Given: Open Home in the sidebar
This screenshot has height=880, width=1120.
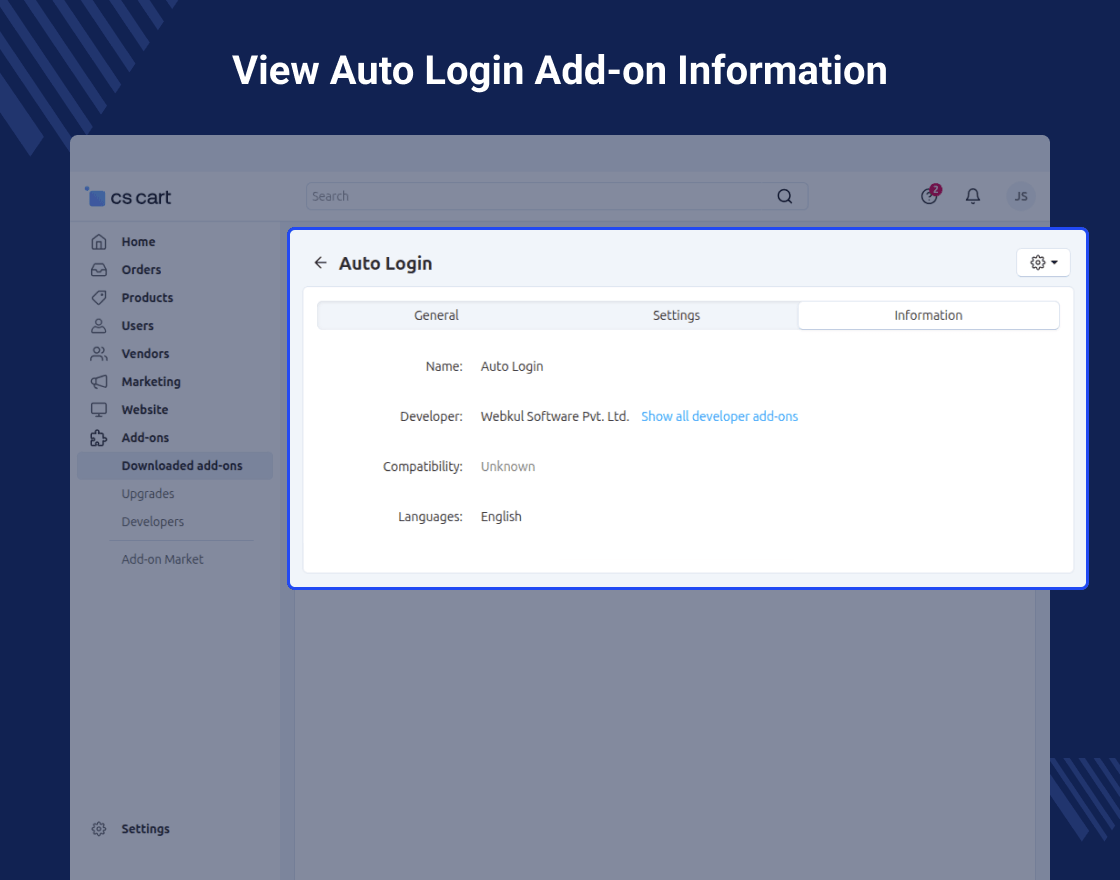Looking at the screenshot, I should (x=138, y=242).
